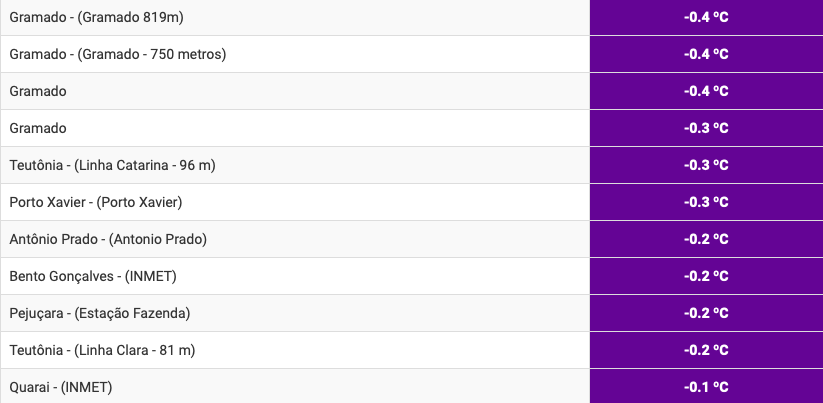The height and width of the screenshot is (403, 823).
Task: Select Teutônia Linha Clara 81 m name
Action: pyautogui.click(x=102, y=350)
